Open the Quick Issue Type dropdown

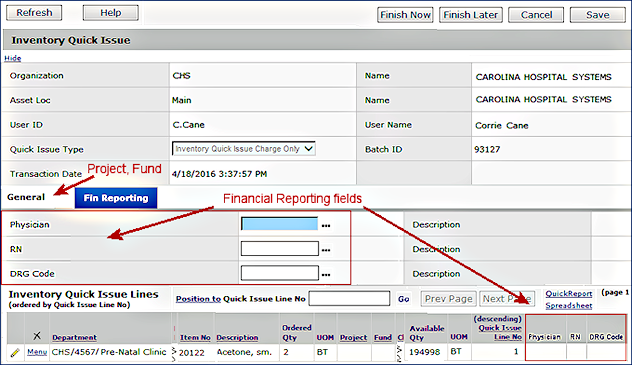(243, 149)
